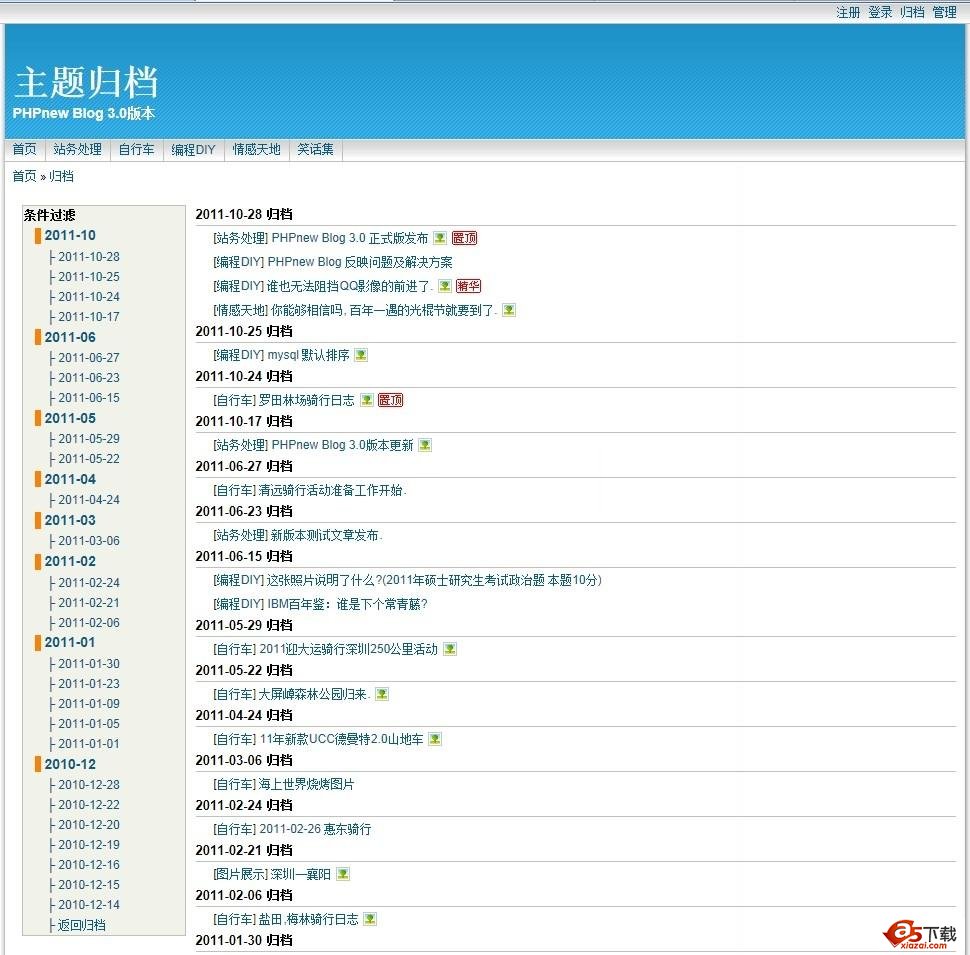Open post 海上世界烧烤图片
Screen dimensions: 970x955
pos(306,784)
